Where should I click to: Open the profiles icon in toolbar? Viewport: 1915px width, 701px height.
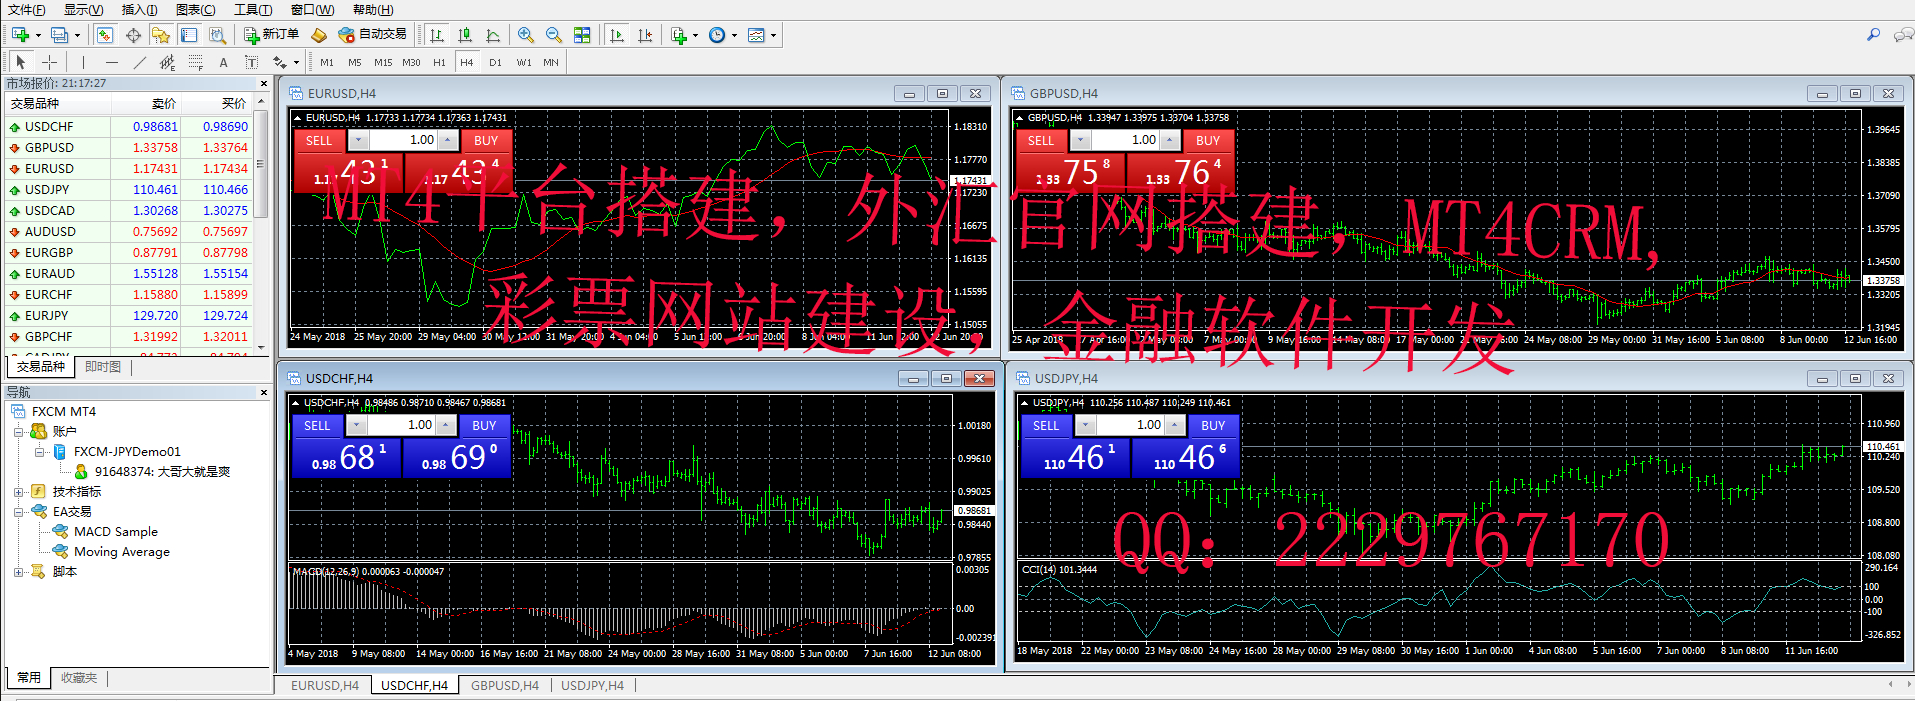point(60,35)
